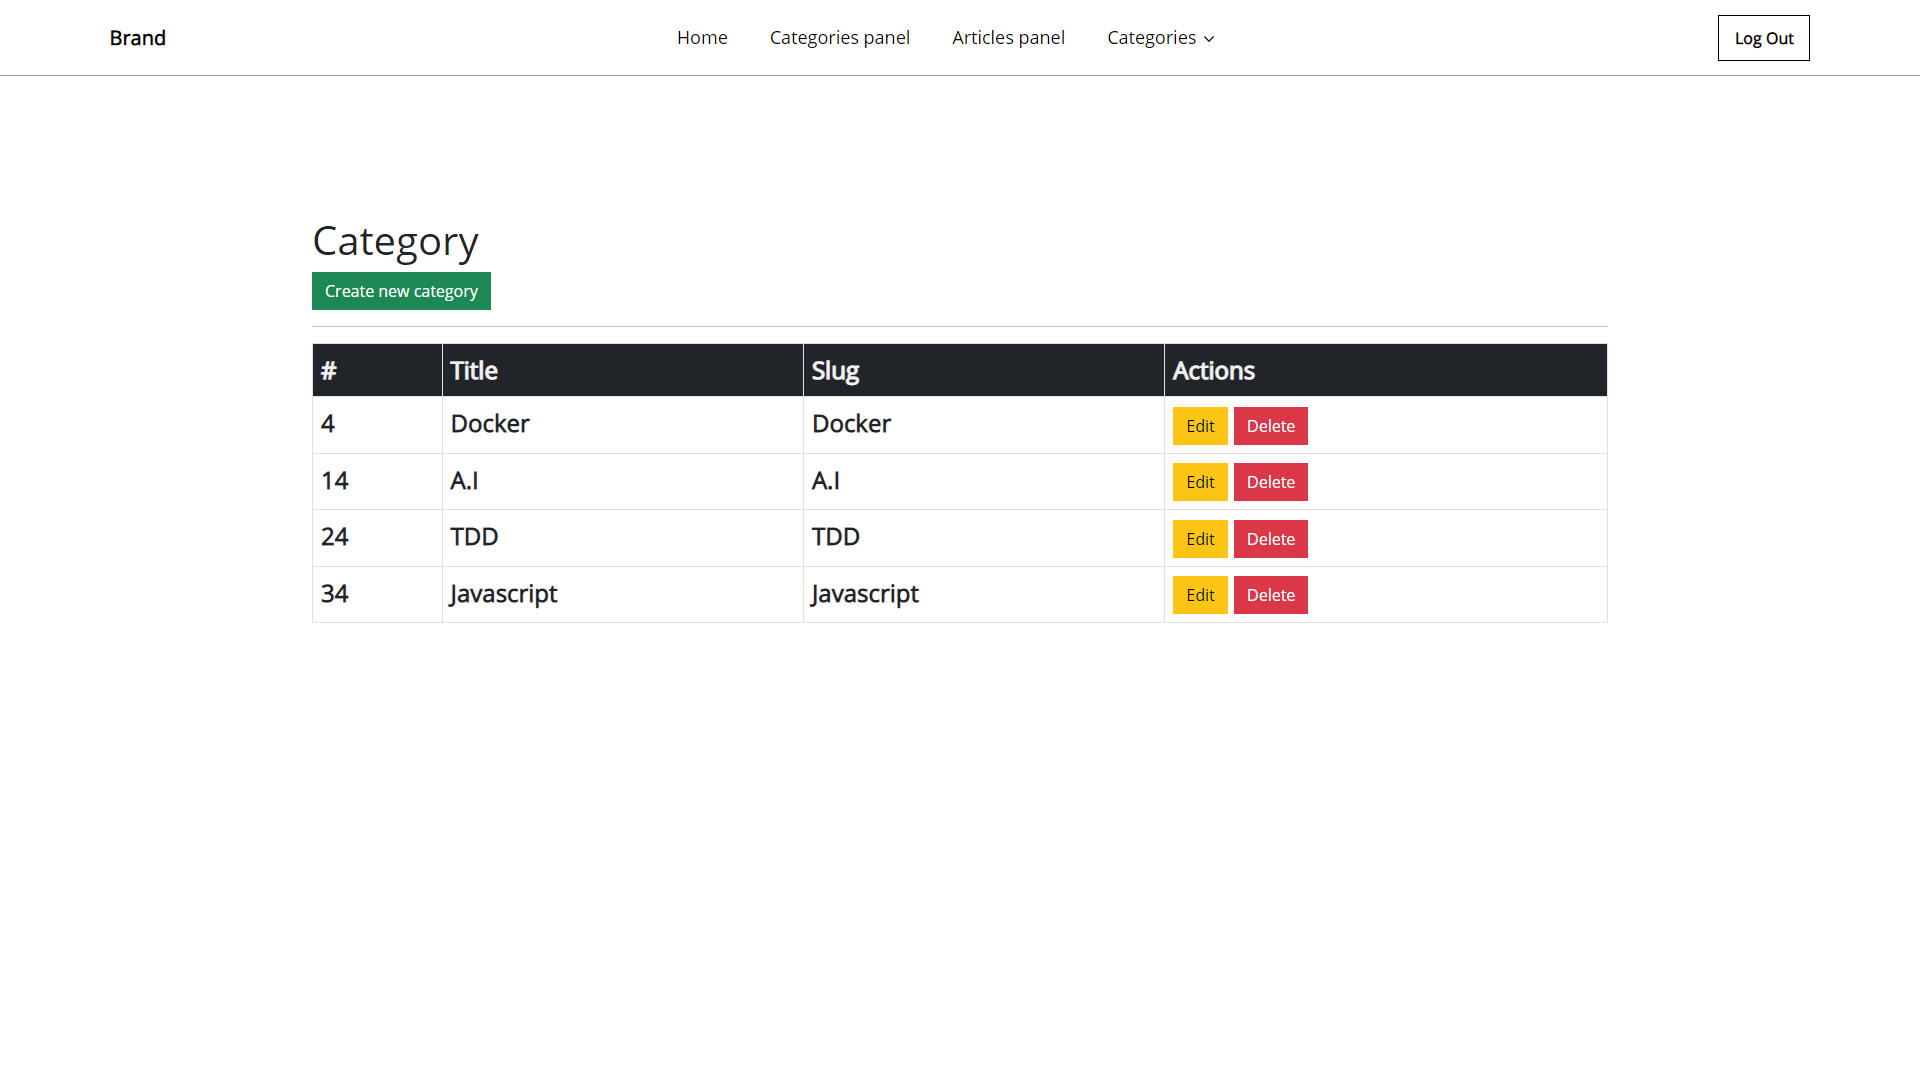This screenshot has width=1920, height=1080.
Task: Open the Articles panel page
Action: pos(1008,37)
